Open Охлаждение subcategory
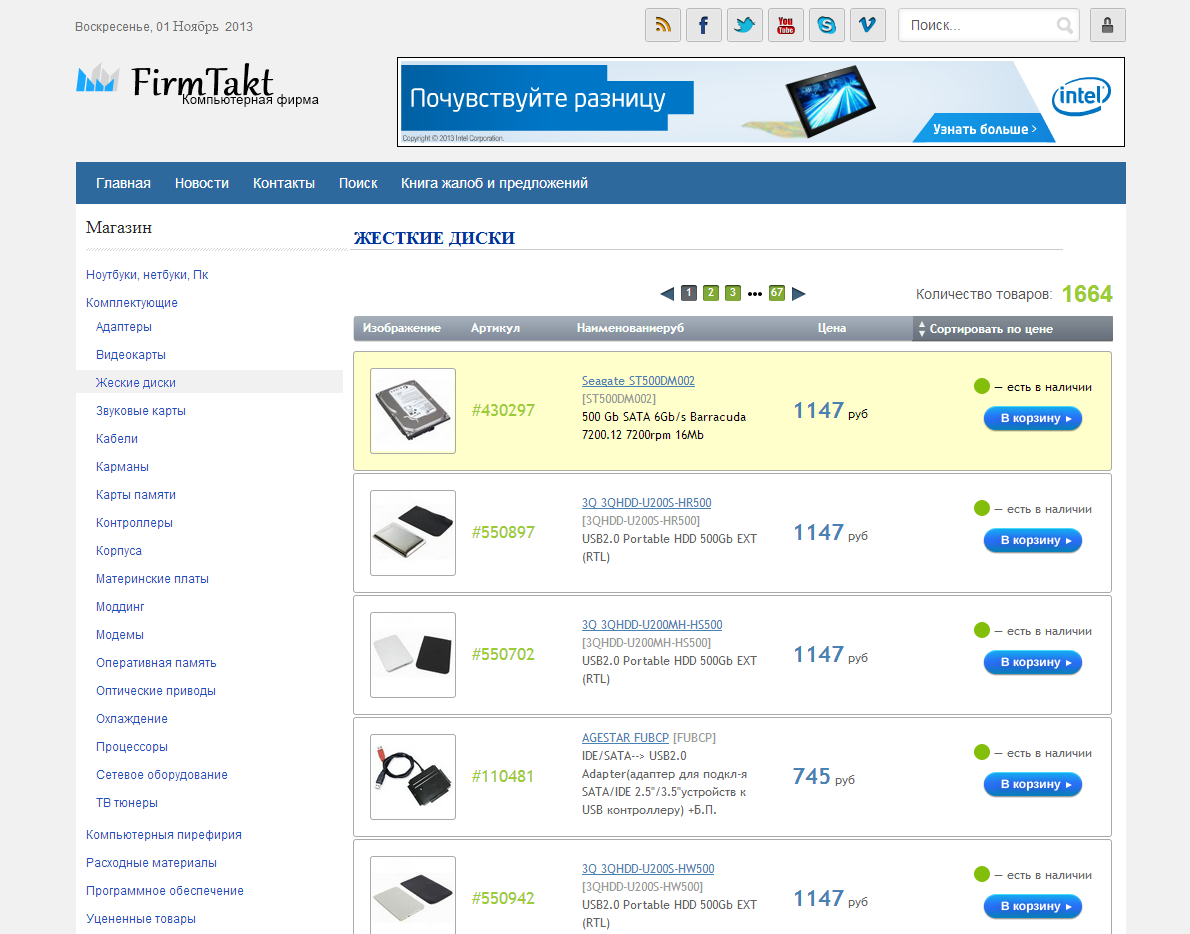The height and width of the screenshot is (934, 1190). coord(131,719)
